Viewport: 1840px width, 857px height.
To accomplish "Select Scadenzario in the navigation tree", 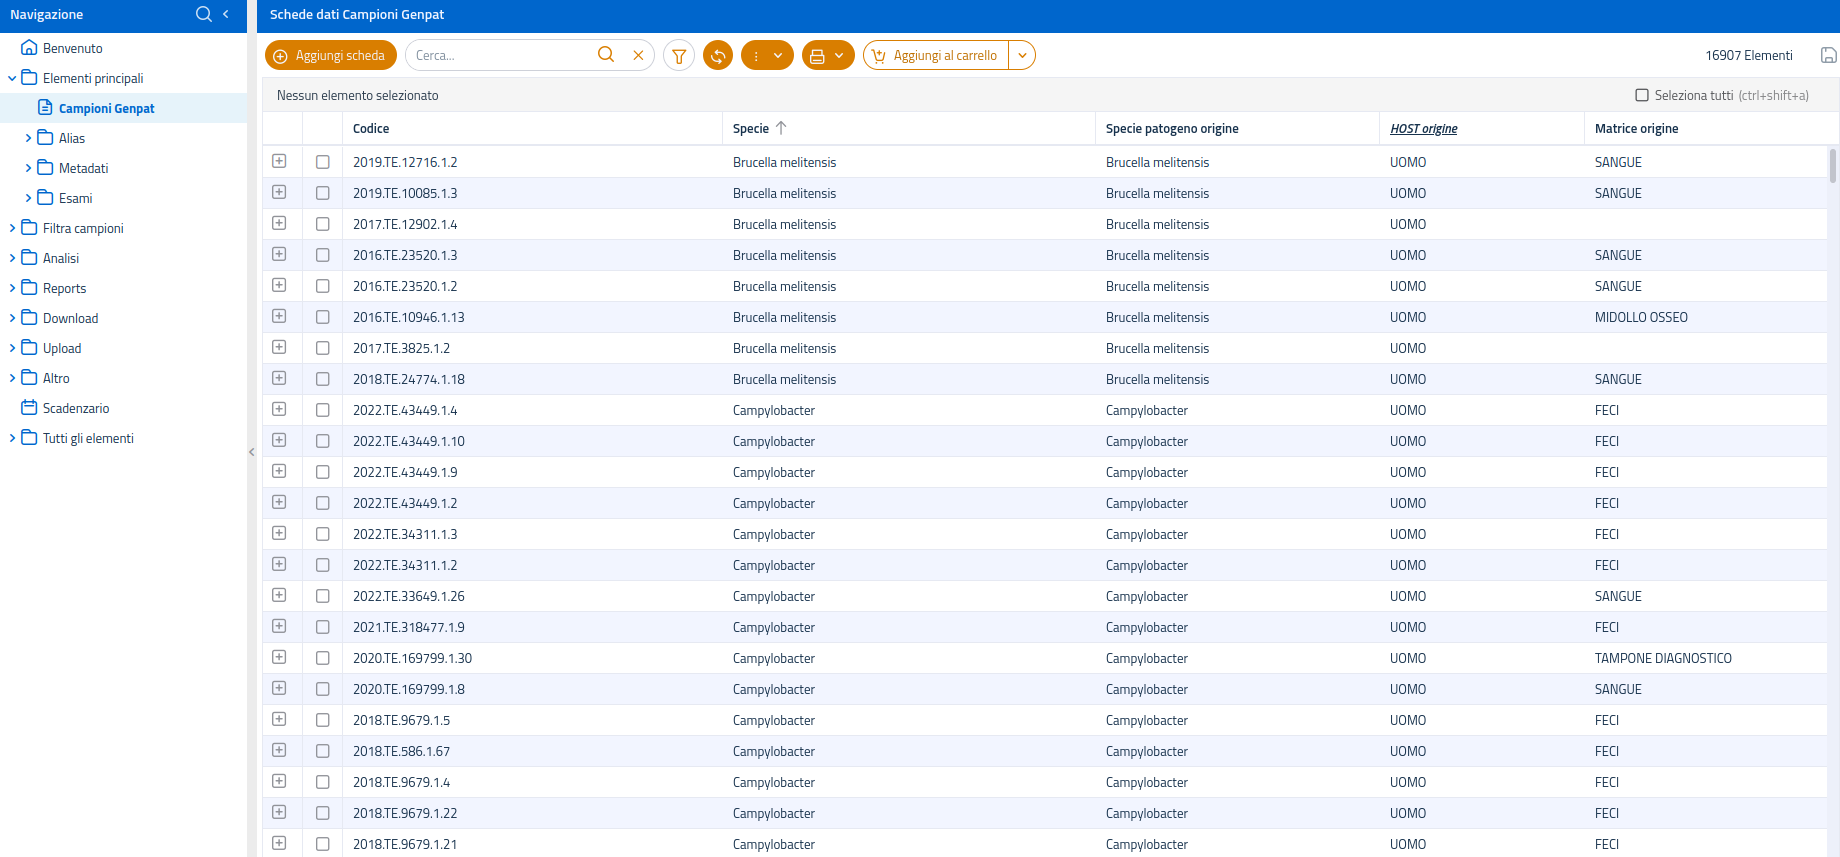I will [76, 408].
